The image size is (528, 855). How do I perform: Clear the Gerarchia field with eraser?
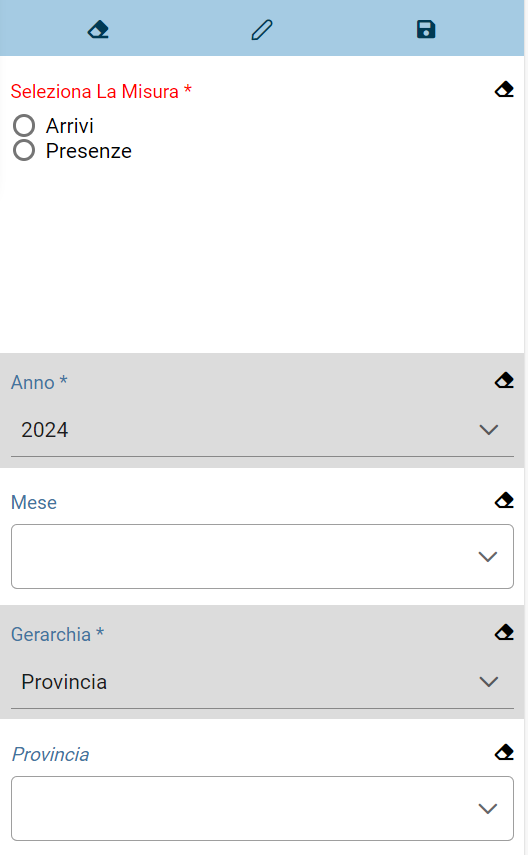(x=504, y=632)
